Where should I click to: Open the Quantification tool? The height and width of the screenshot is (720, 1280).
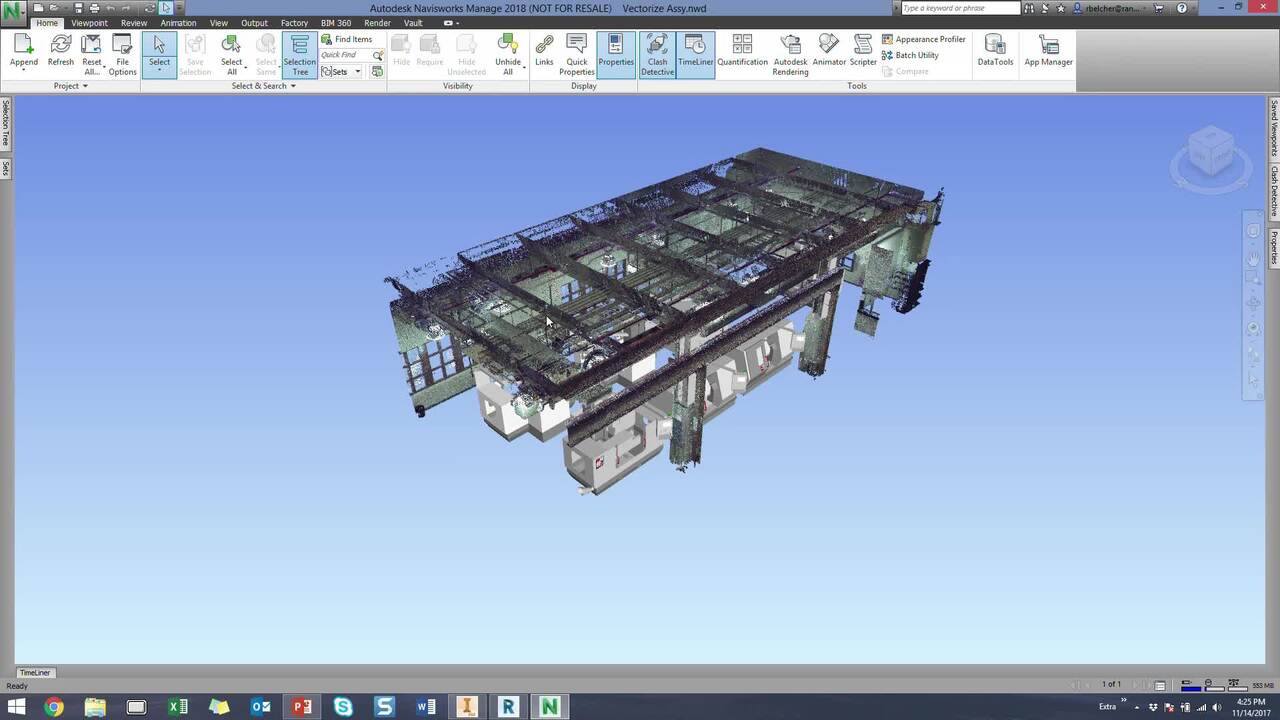742,51
